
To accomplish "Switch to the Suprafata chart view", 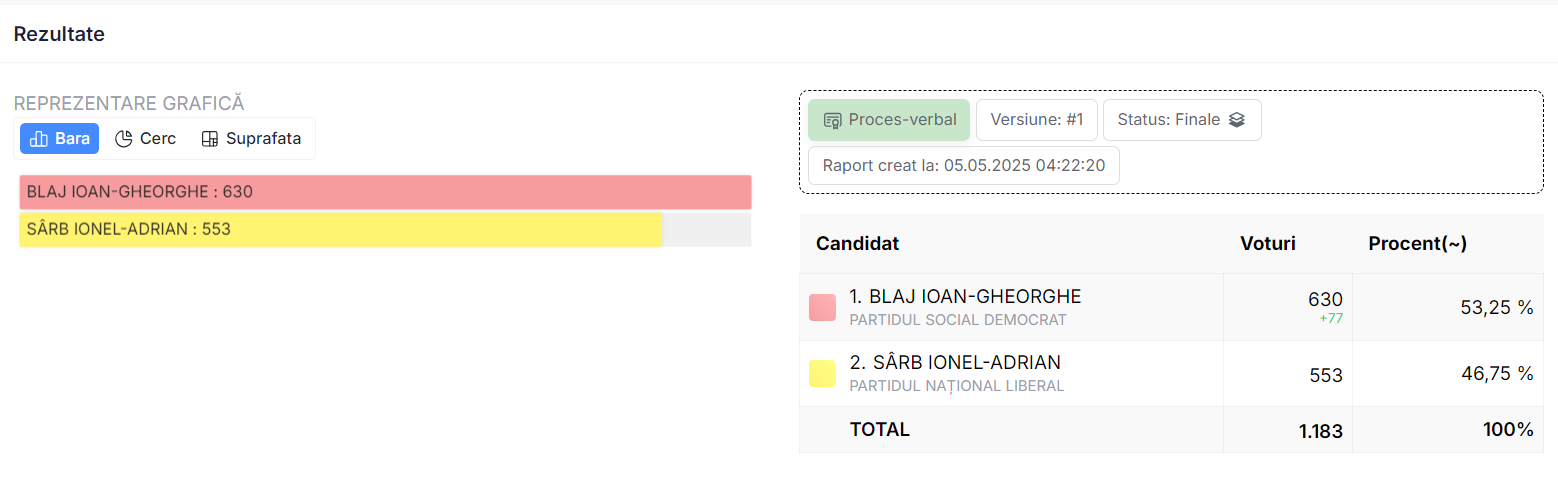I will coord(252,139).
